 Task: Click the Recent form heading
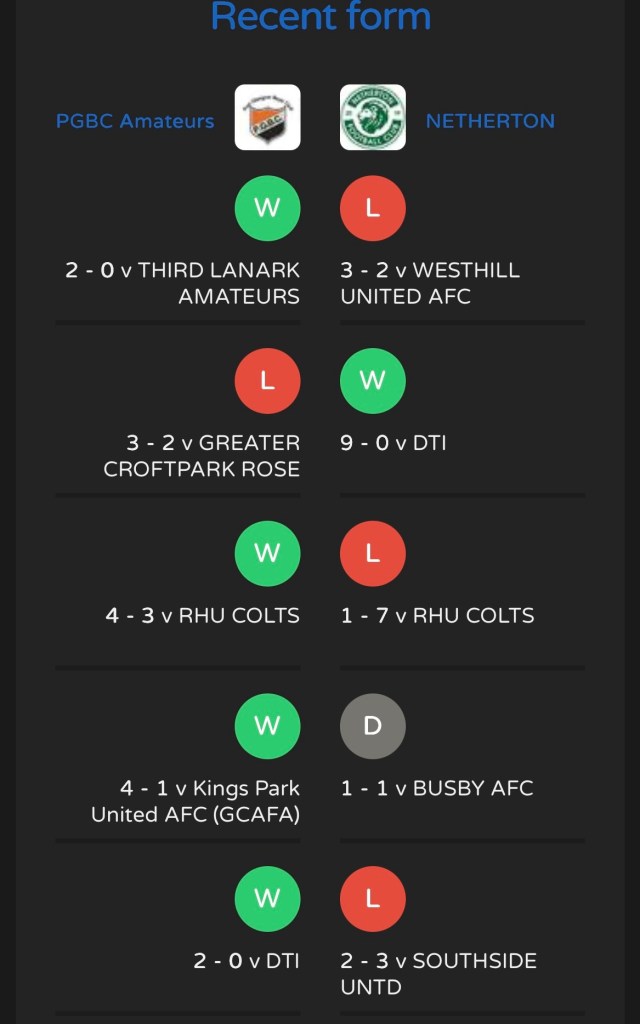coord(320,16)
